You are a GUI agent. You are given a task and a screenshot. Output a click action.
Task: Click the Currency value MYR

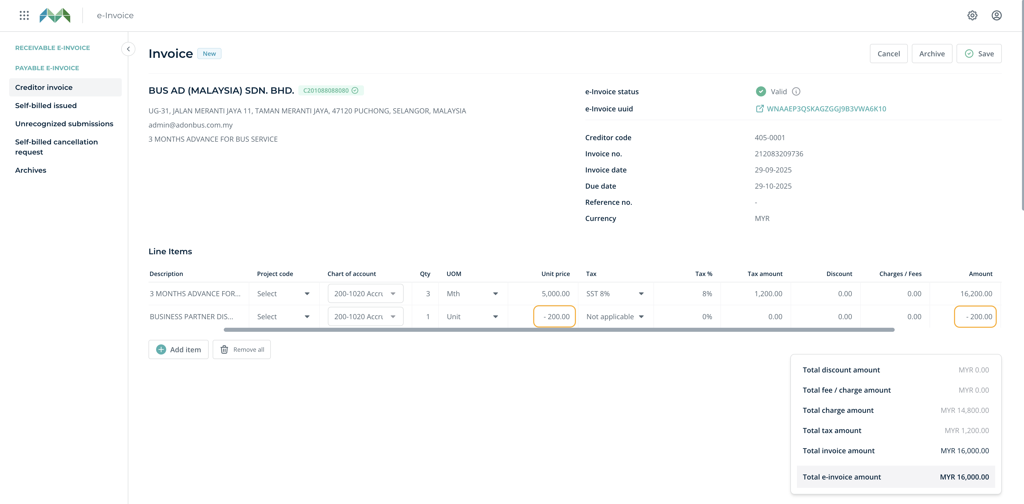pos(762,219)
